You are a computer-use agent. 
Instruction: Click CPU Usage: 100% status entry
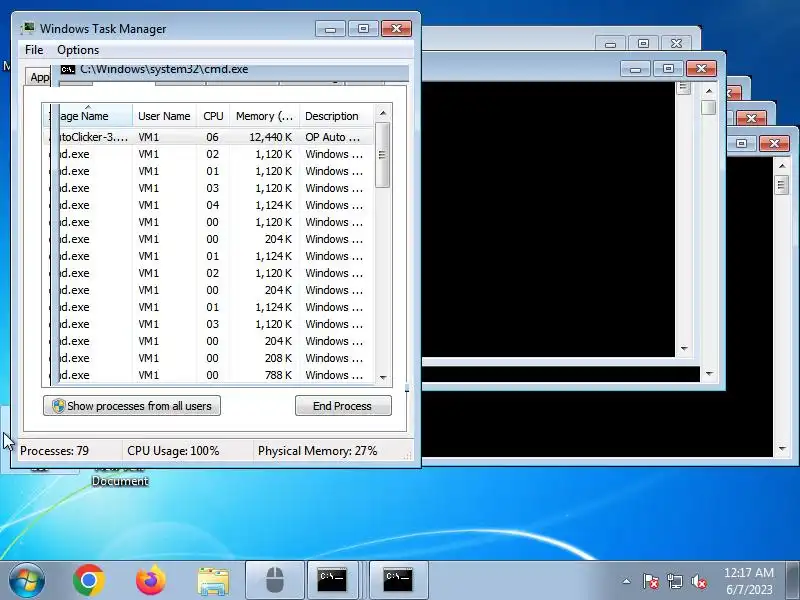173,451
